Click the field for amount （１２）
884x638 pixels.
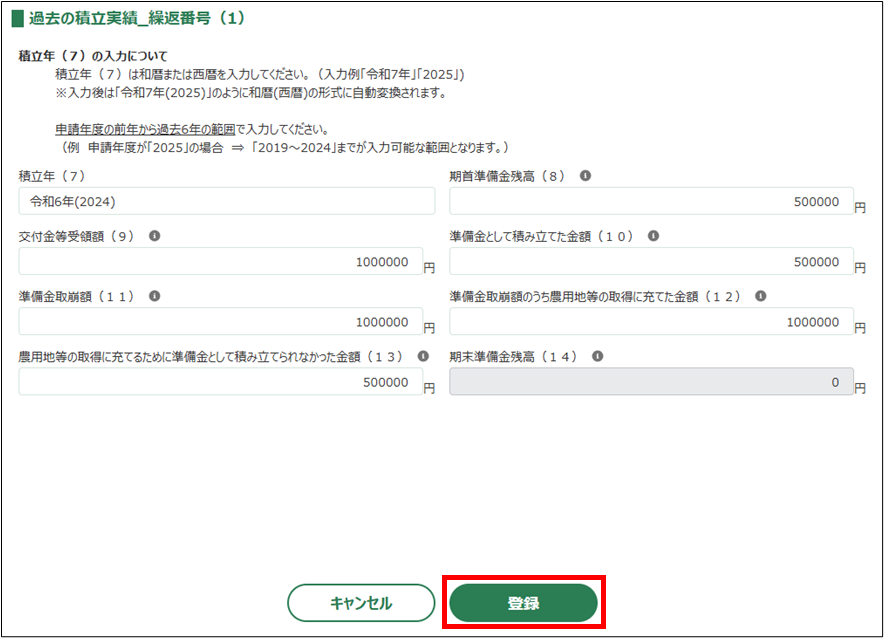pyautogui.click(x=650, y=322)
